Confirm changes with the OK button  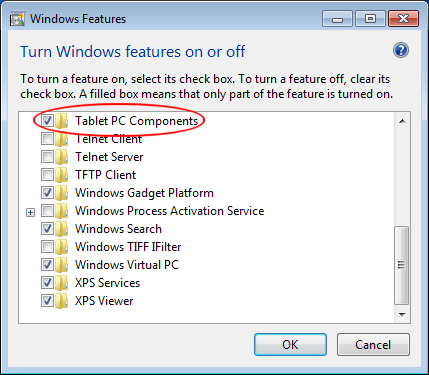290,345
